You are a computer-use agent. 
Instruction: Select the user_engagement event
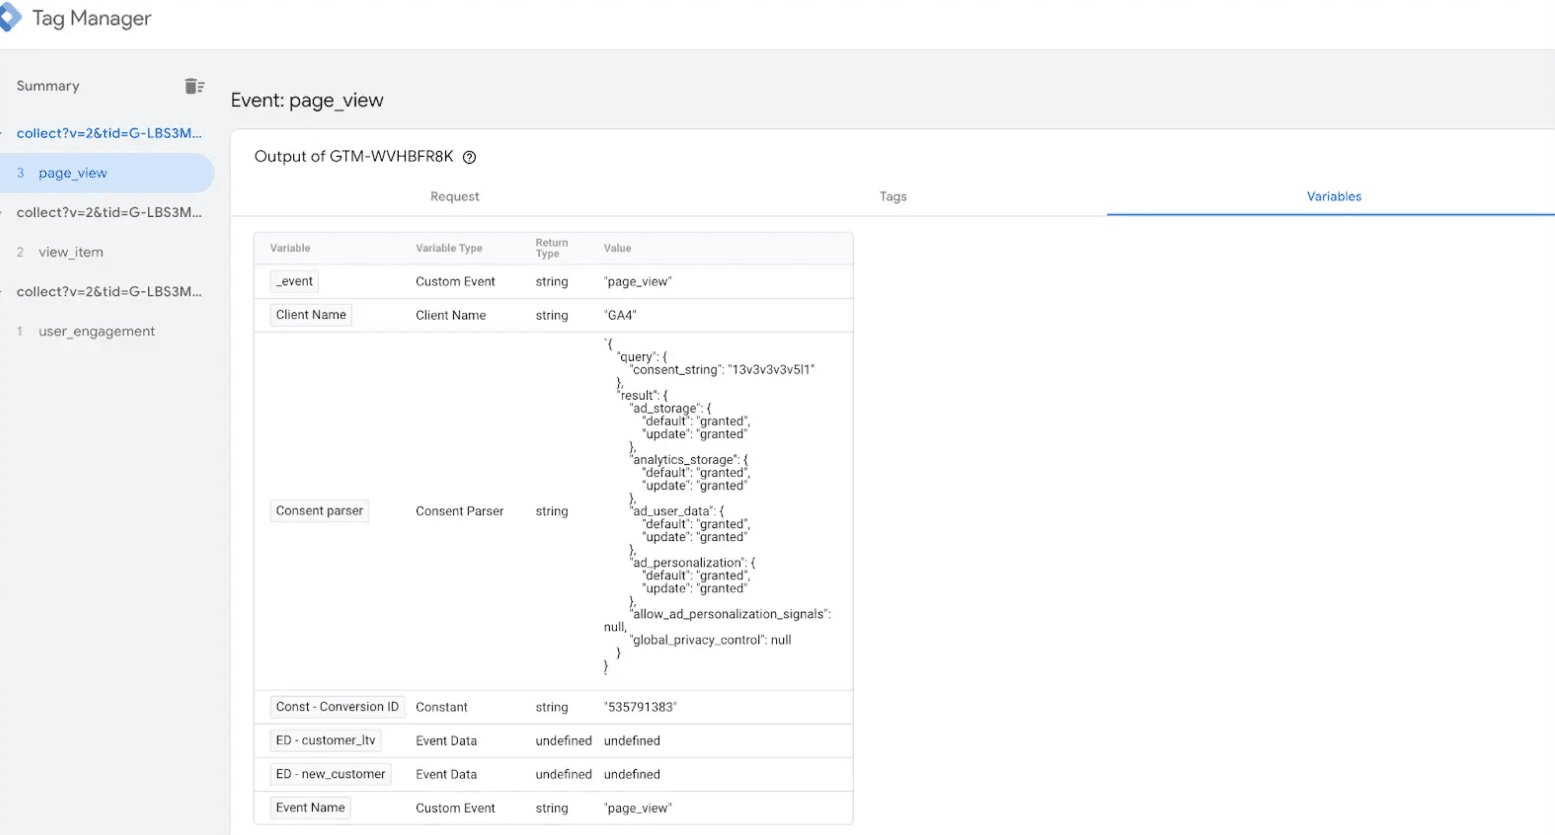(98, 330)
